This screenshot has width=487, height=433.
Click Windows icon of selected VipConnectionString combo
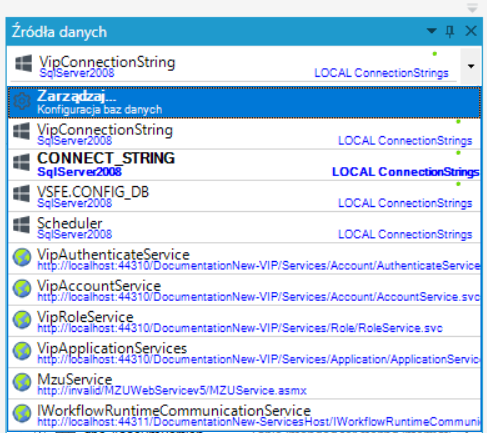pyautogui.click(x=24, y=63)
